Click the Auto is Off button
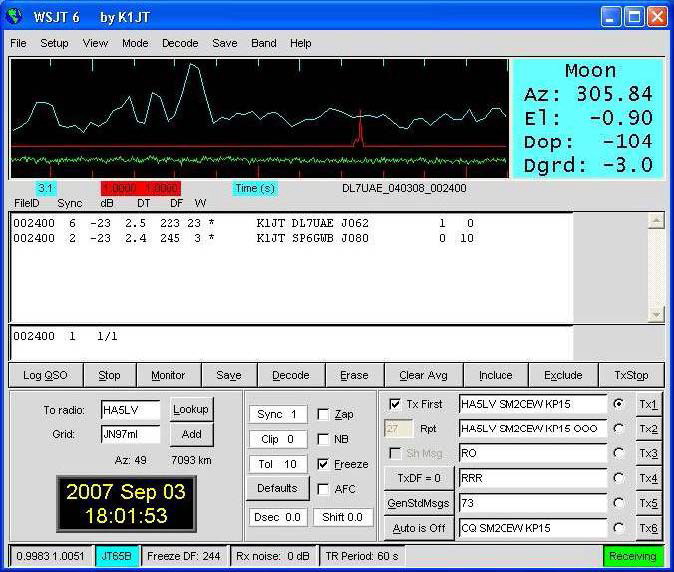Screen dimensions: 674x572 point(419,528)
